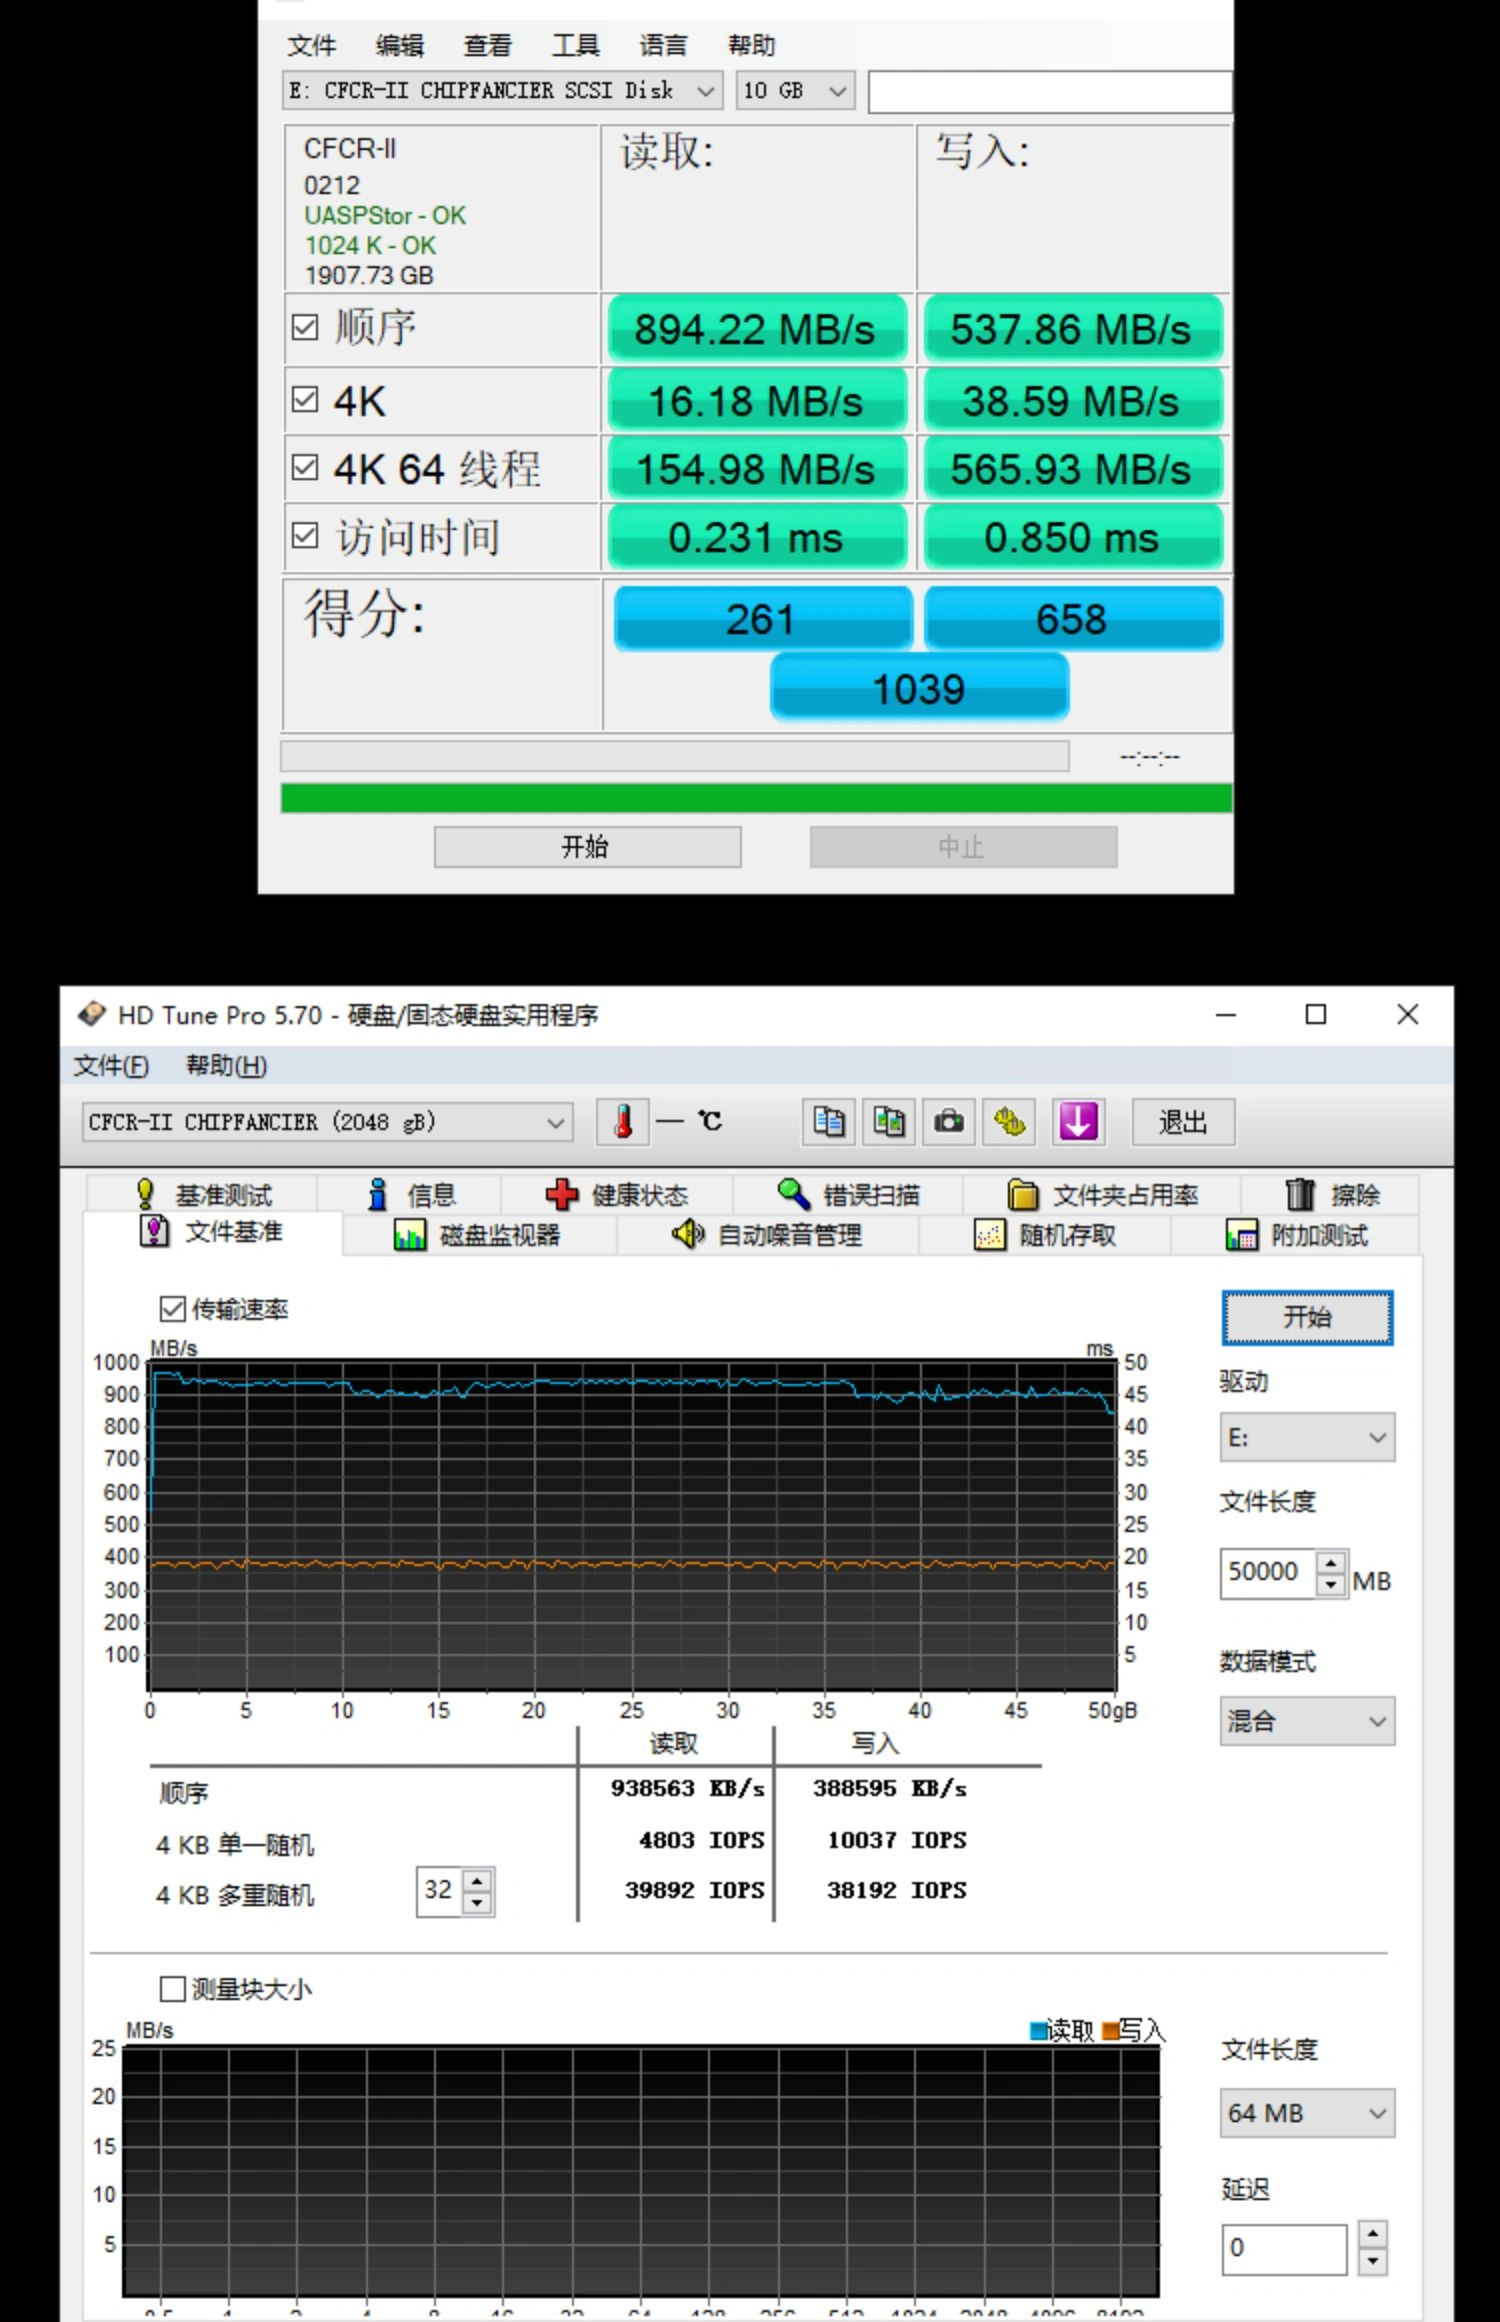Click the 延迟 delay input field

pos(1284,2248)
